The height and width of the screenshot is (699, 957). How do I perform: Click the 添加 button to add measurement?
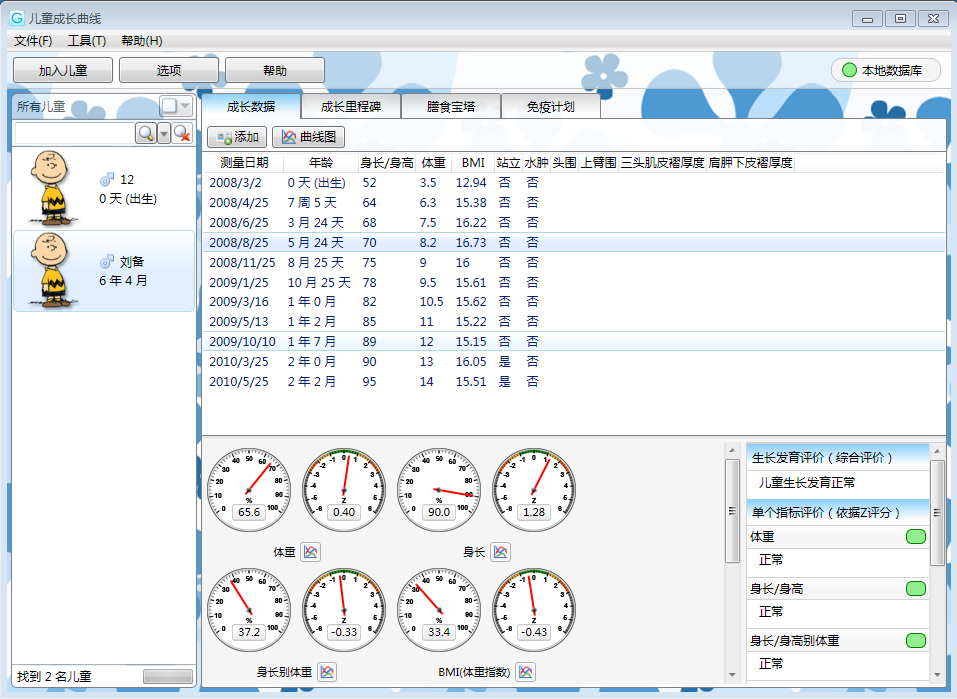236,137
